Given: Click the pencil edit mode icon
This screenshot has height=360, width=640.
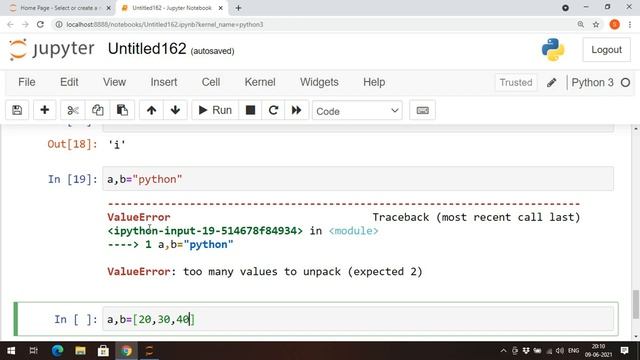Looking at the screenshot, I should (x=551, y=82).
